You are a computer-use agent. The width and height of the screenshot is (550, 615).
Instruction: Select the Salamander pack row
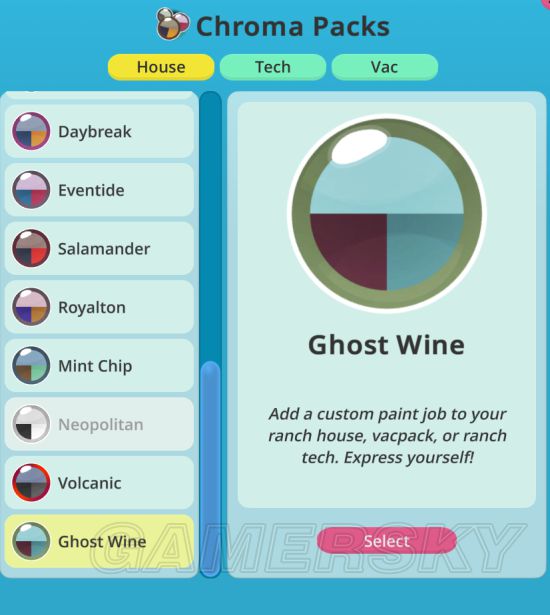pyautogui.click(x=99, y=248)
